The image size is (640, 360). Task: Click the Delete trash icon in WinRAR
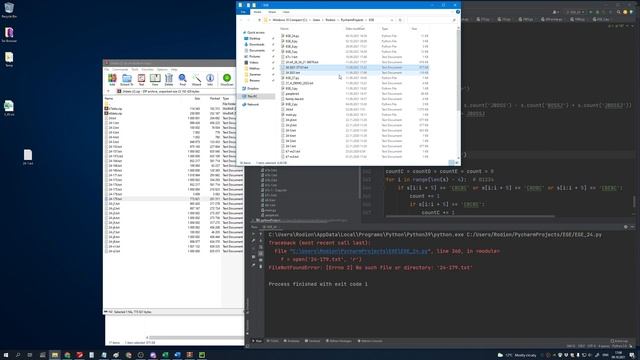[169, 79]
